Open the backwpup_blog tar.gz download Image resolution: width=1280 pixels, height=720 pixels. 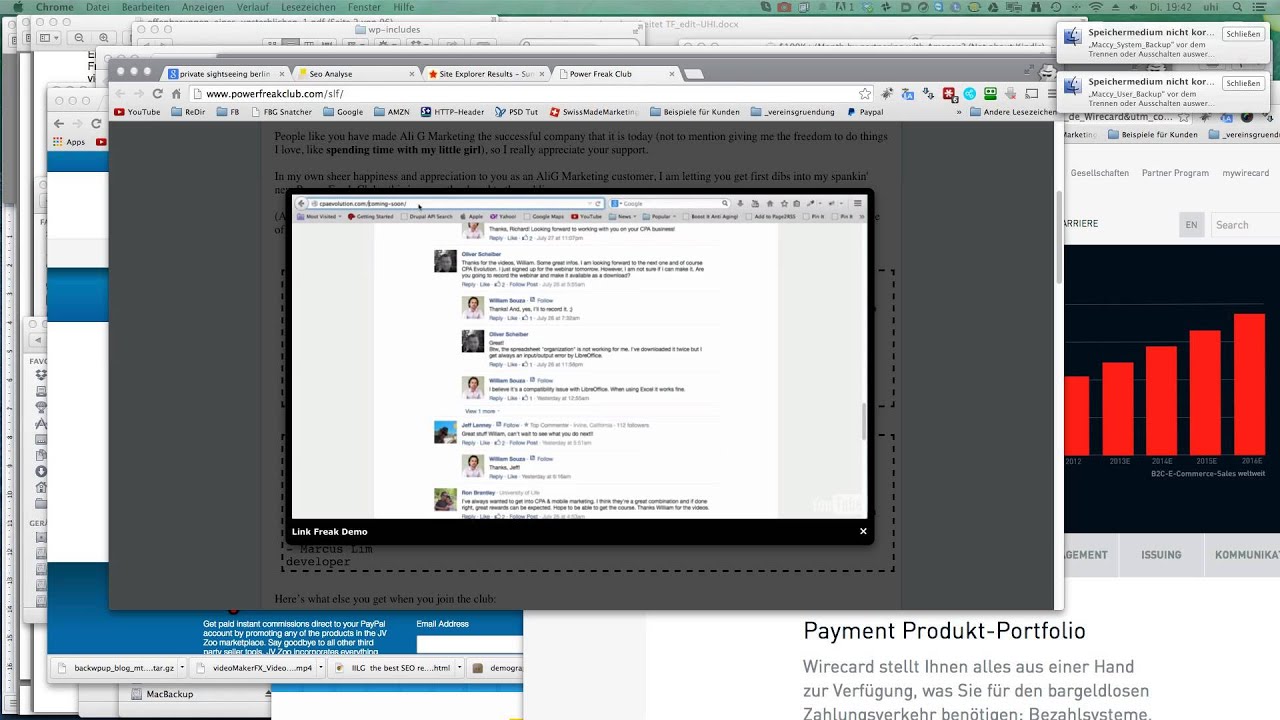click(116, 668)
